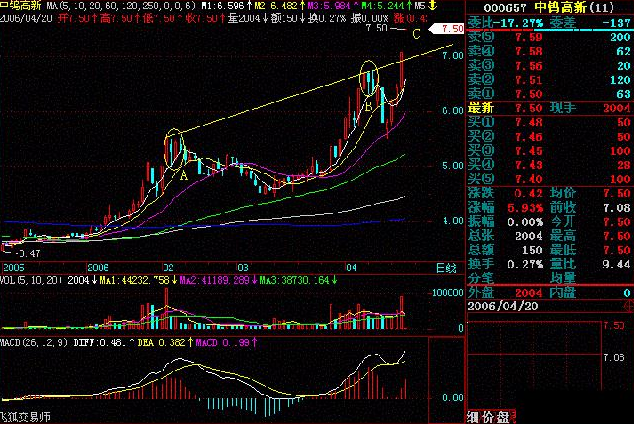Click the M5 down arrow indicator
Viewport: 634px width, 424px height.
click(425, 6)
